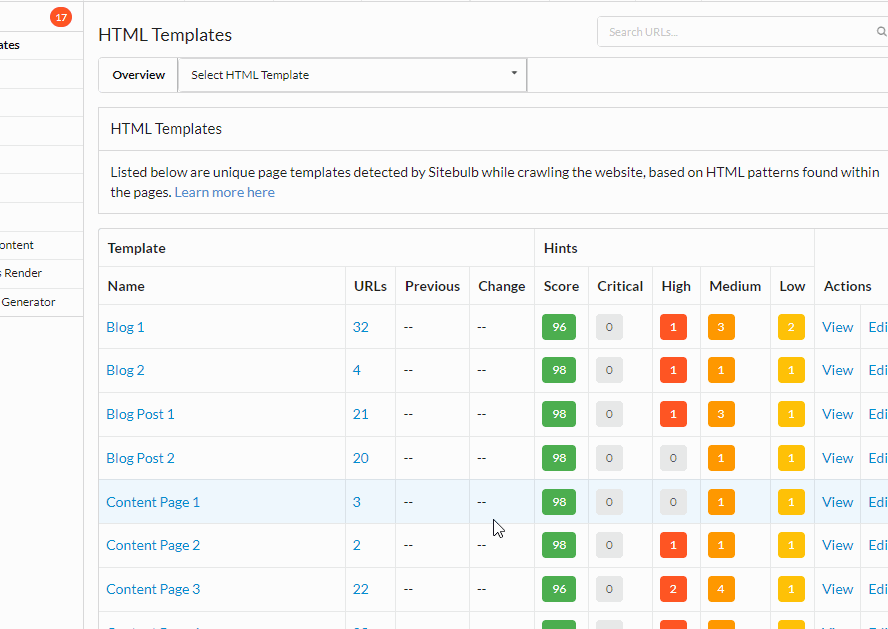Open the Content Page 1 template
Viewport: 888px width, 629px height.
point(153,502)
